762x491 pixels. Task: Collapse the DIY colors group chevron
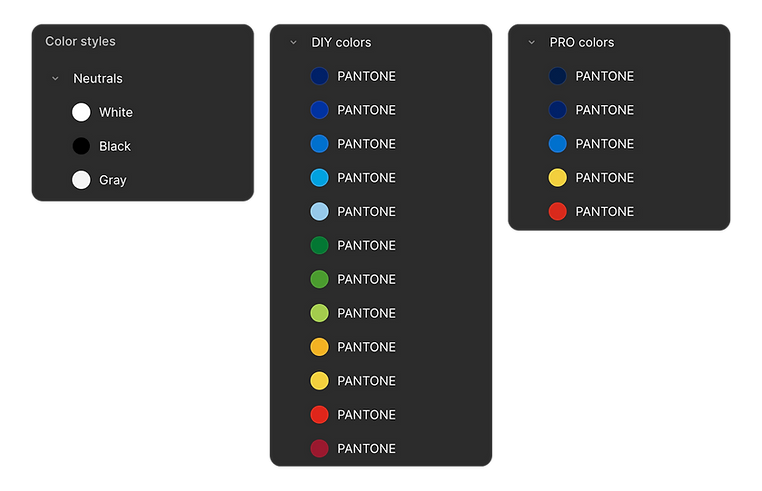[294, 42]
